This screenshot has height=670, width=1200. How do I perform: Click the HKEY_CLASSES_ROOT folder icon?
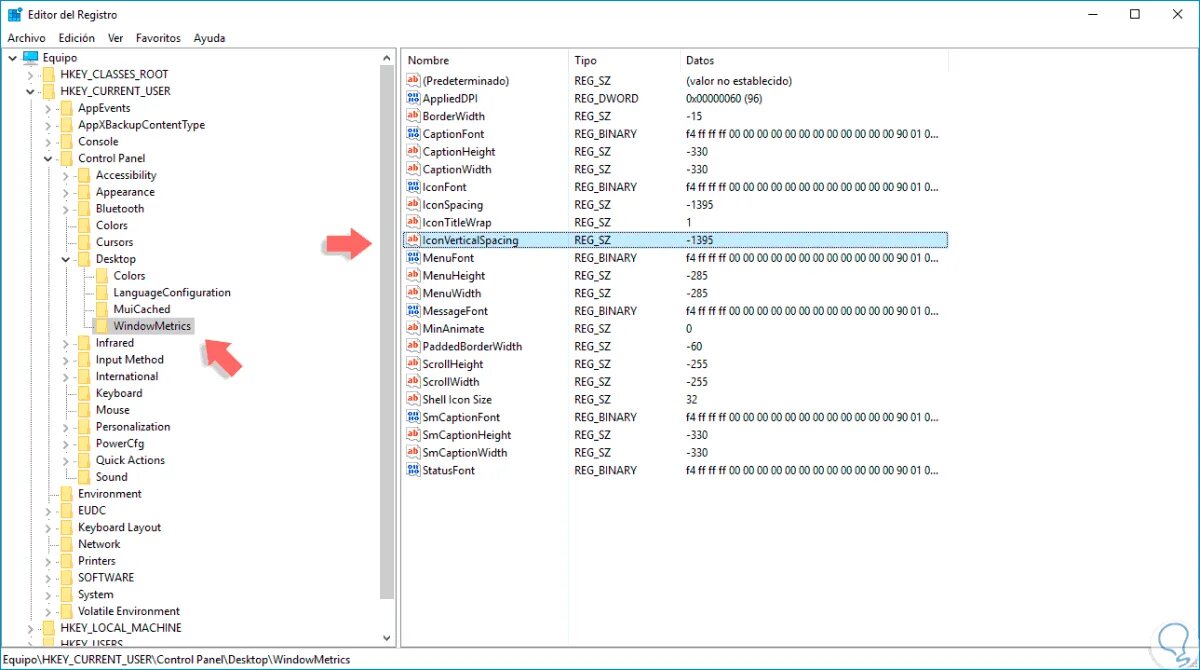(x=49, y=74)
